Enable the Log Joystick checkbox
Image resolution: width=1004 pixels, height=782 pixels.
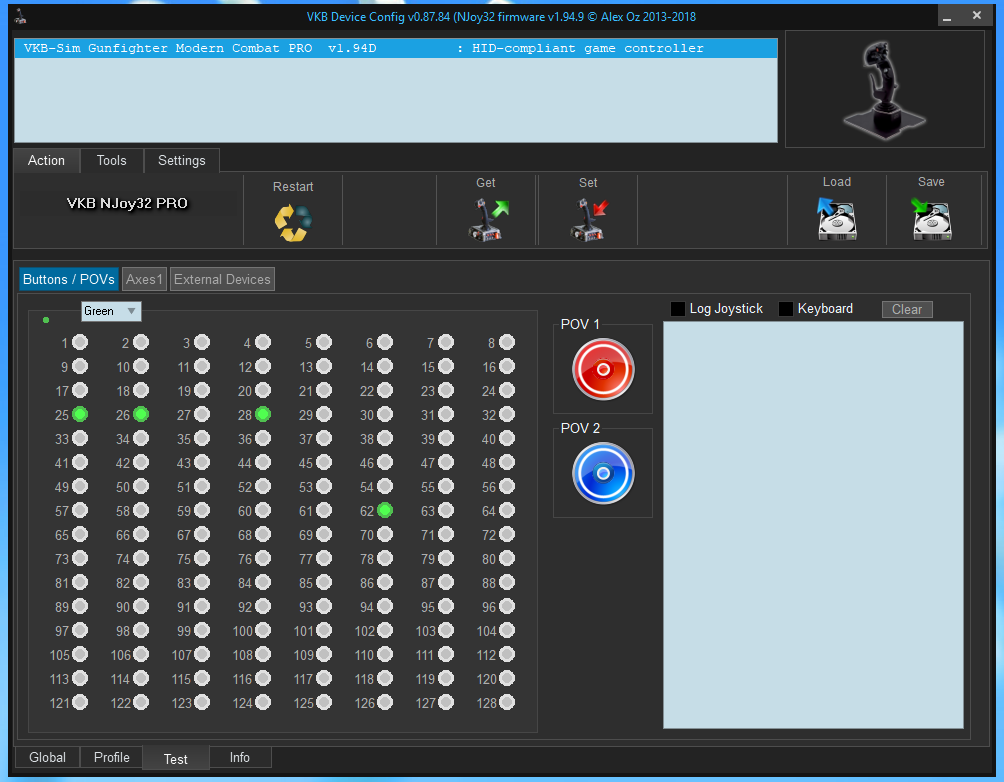678,309
